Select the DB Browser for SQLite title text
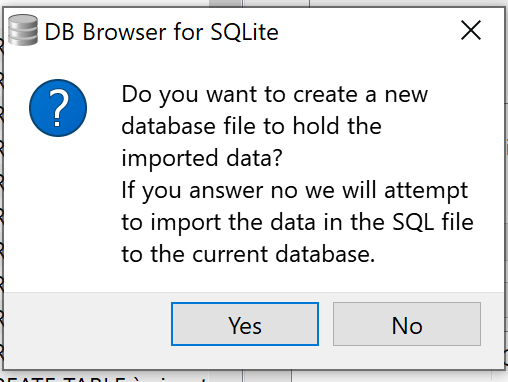The image size is (508, 382). pos(161,32)
